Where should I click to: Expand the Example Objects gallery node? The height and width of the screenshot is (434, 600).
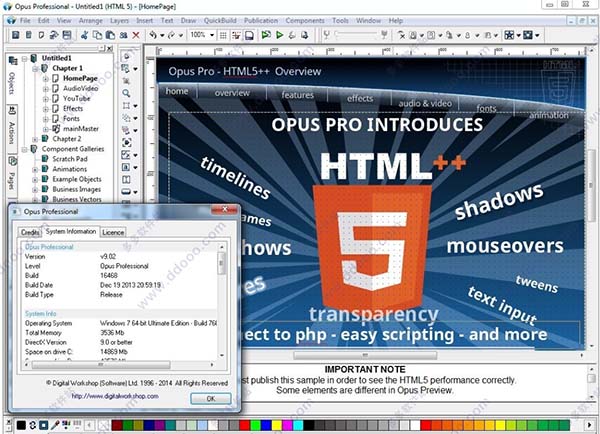pyautogui.click(x=35, y=179)
